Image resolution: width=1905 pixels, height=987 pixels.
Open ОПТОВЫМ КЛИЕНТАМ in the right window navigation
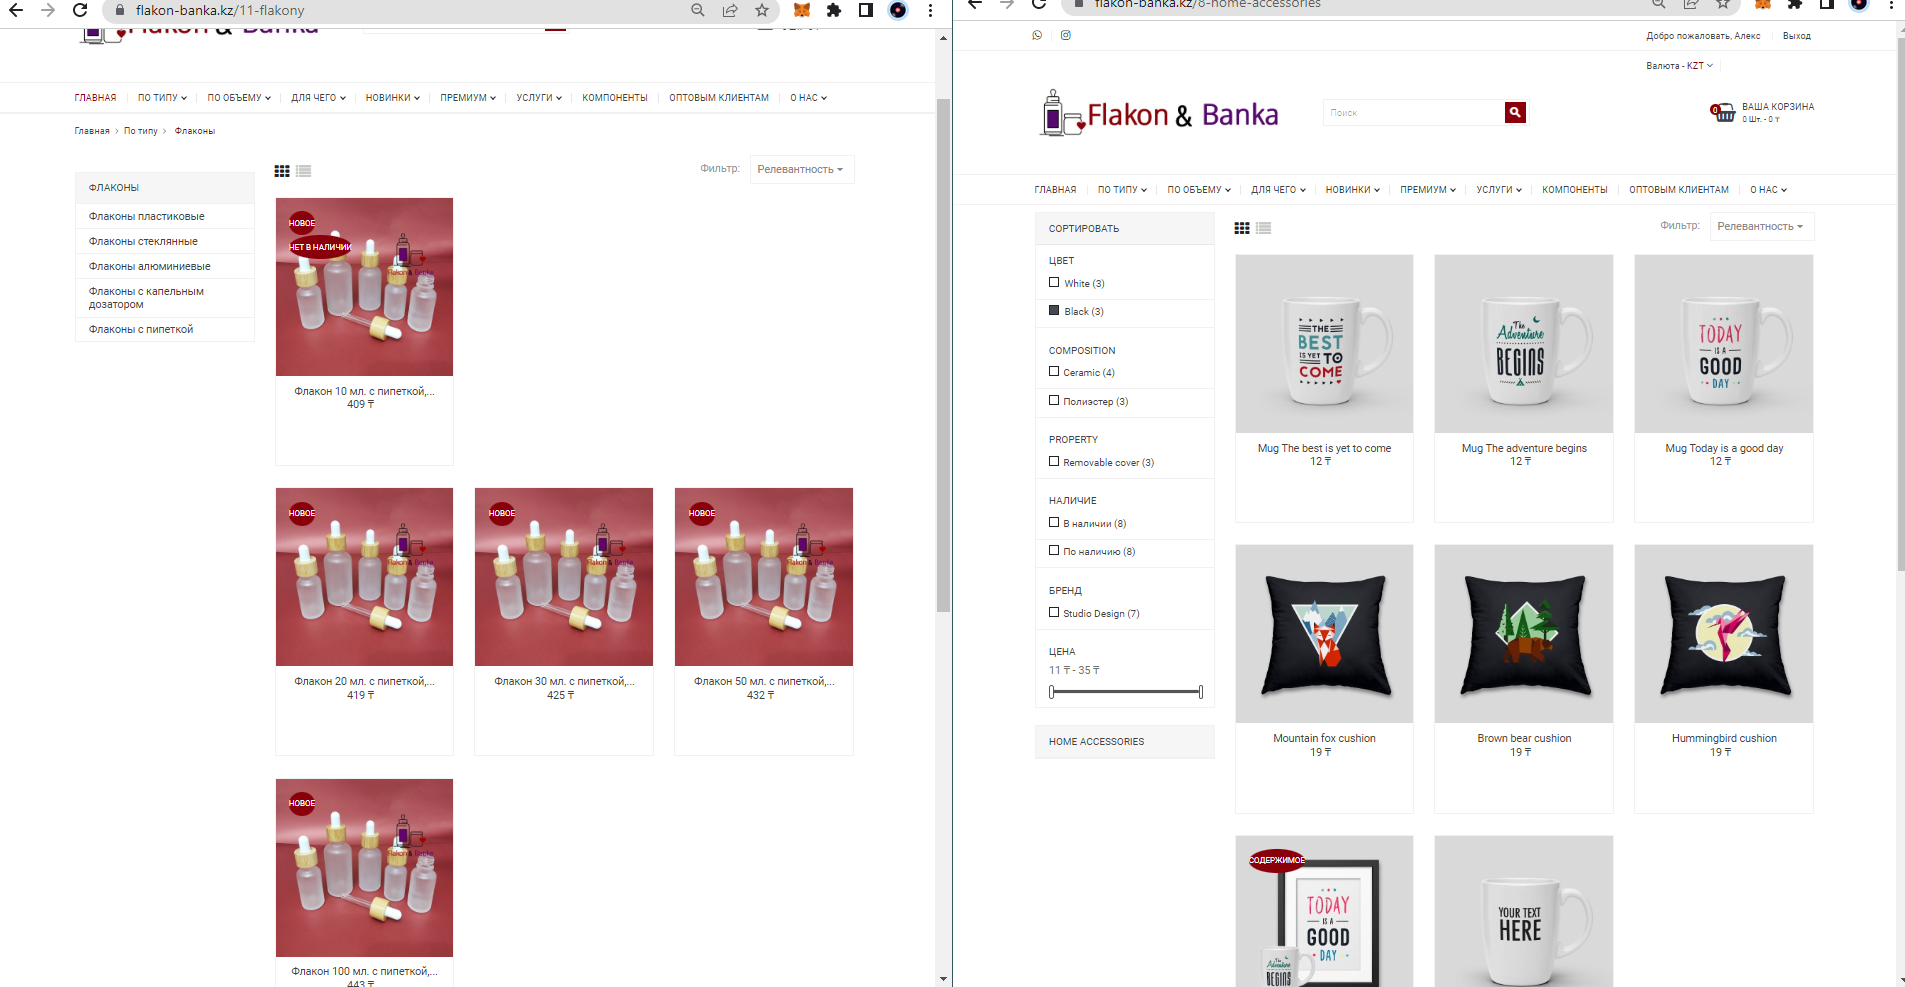[x=1679, y=190]
